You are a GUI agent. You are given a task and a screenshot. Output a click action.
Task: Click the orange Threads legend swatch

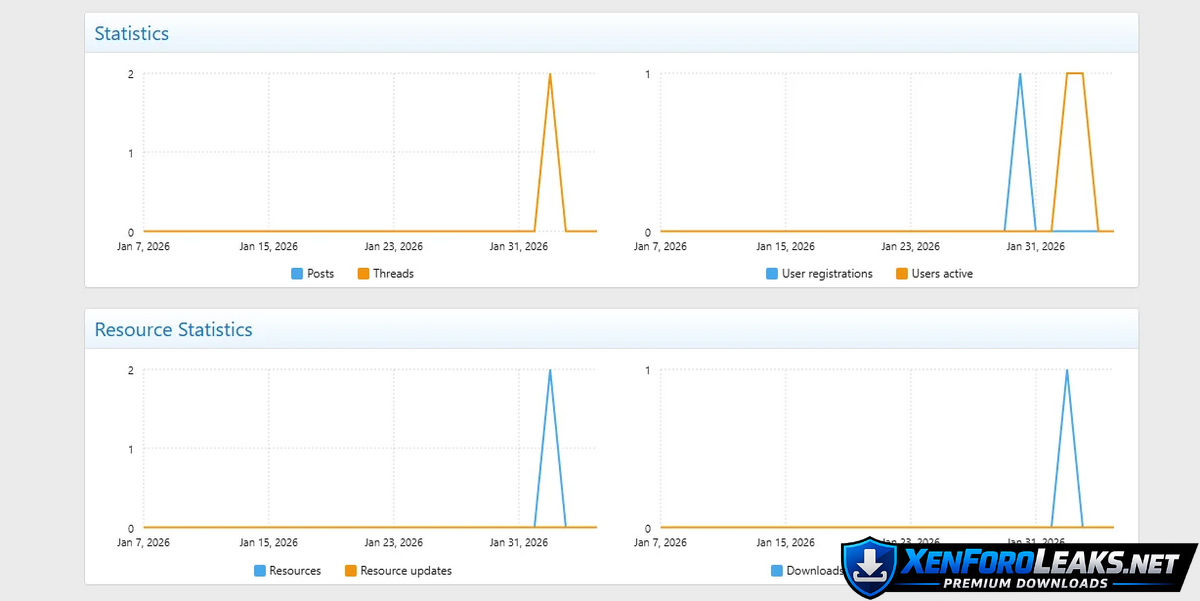pos(363,274)
